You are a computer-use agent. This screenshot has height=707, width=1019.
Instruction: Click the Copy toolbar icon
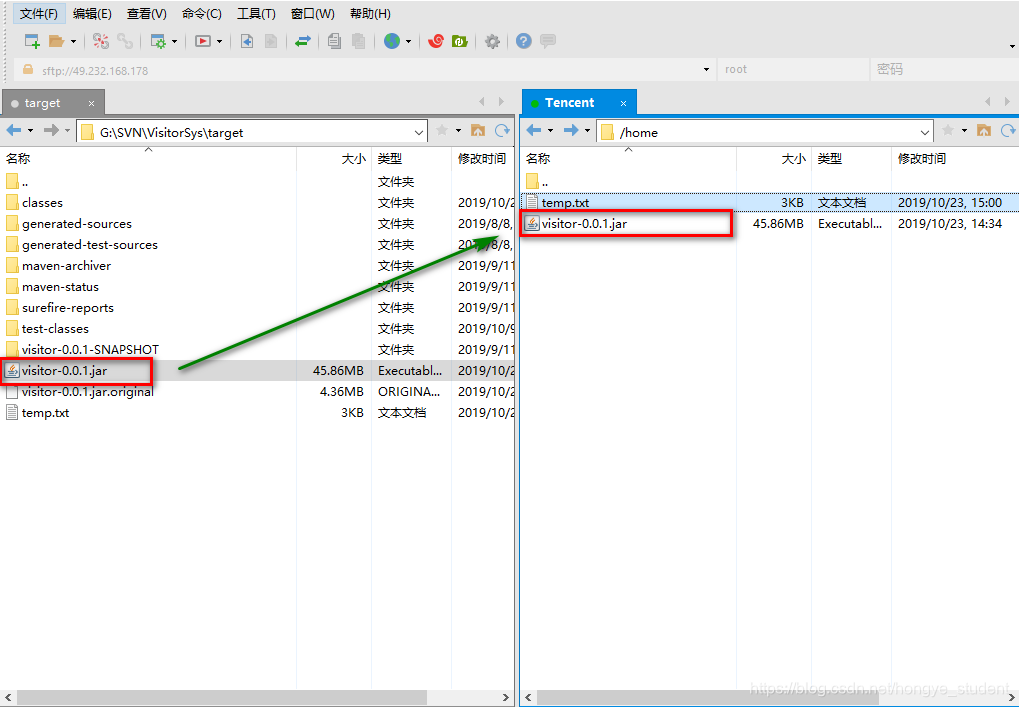pos(335,42)
